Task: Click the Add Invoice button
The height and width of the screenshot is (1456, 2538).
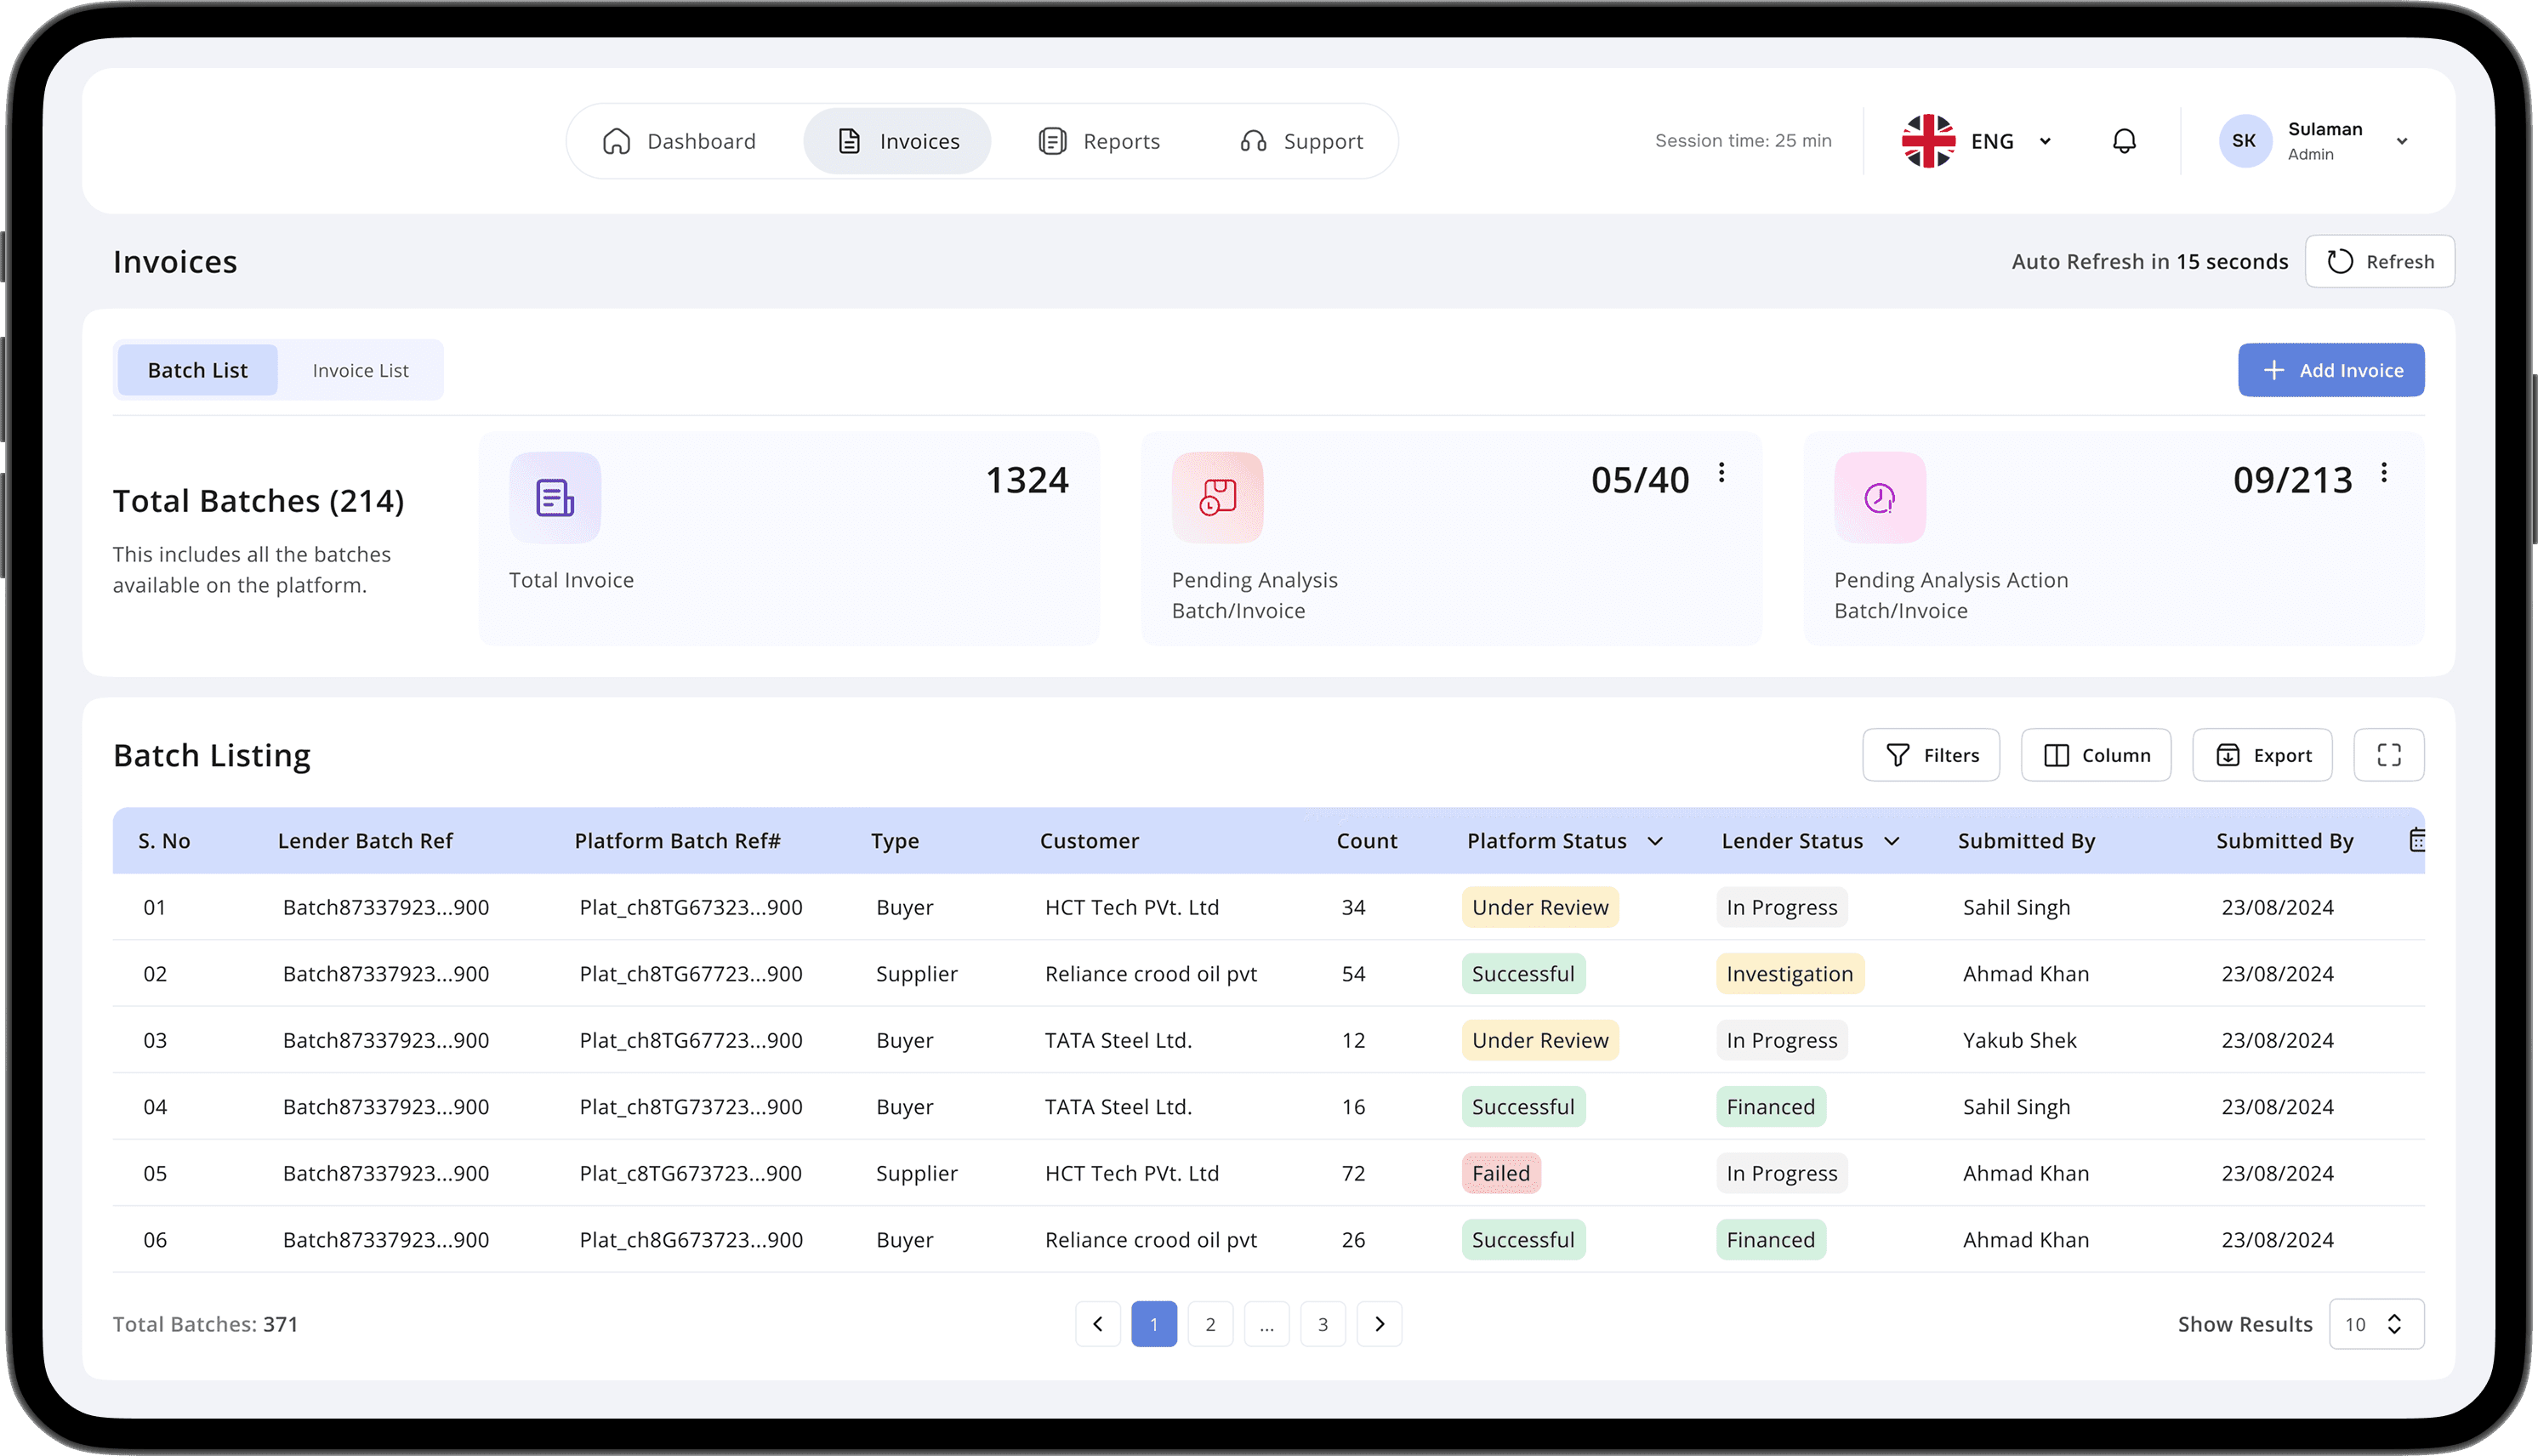Action: [x=2330, y=370]
